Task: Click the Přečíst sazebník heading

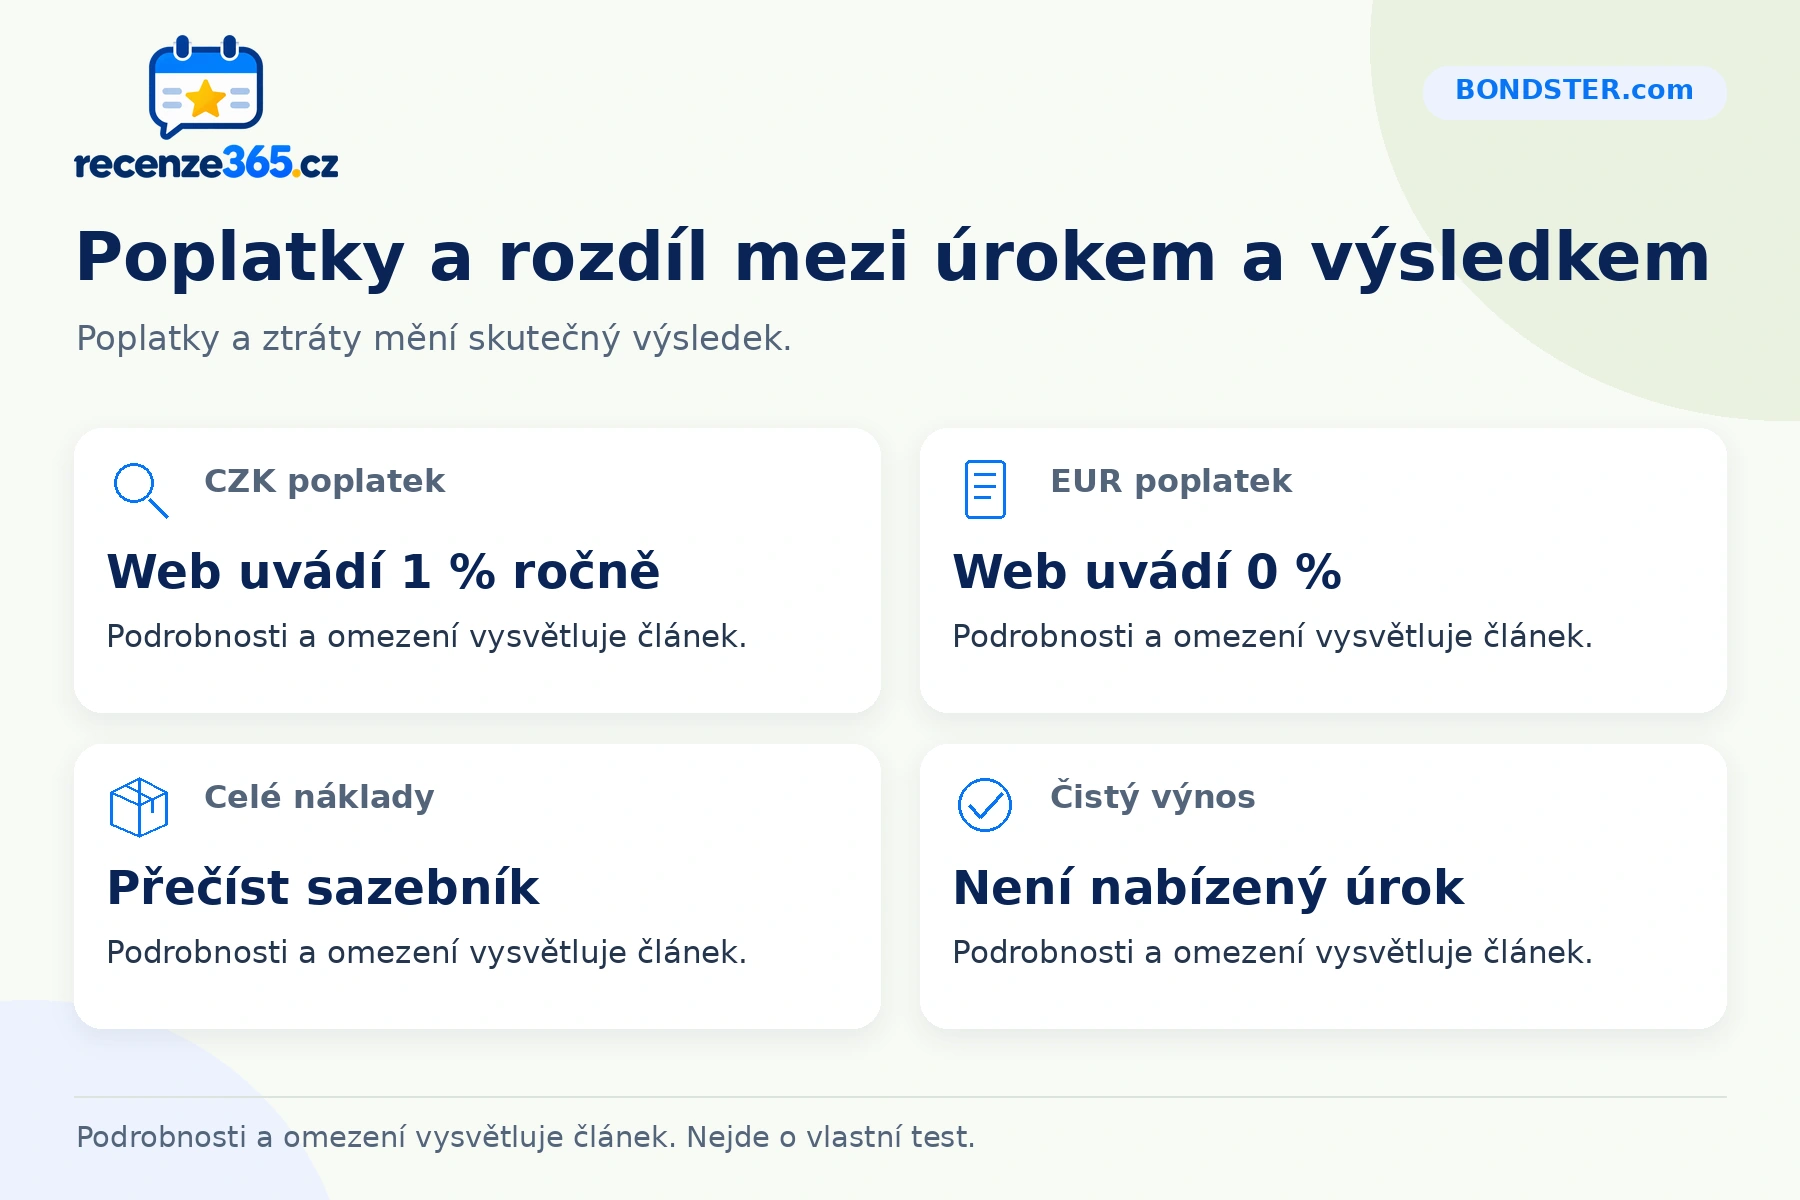Action: [323, 887]
